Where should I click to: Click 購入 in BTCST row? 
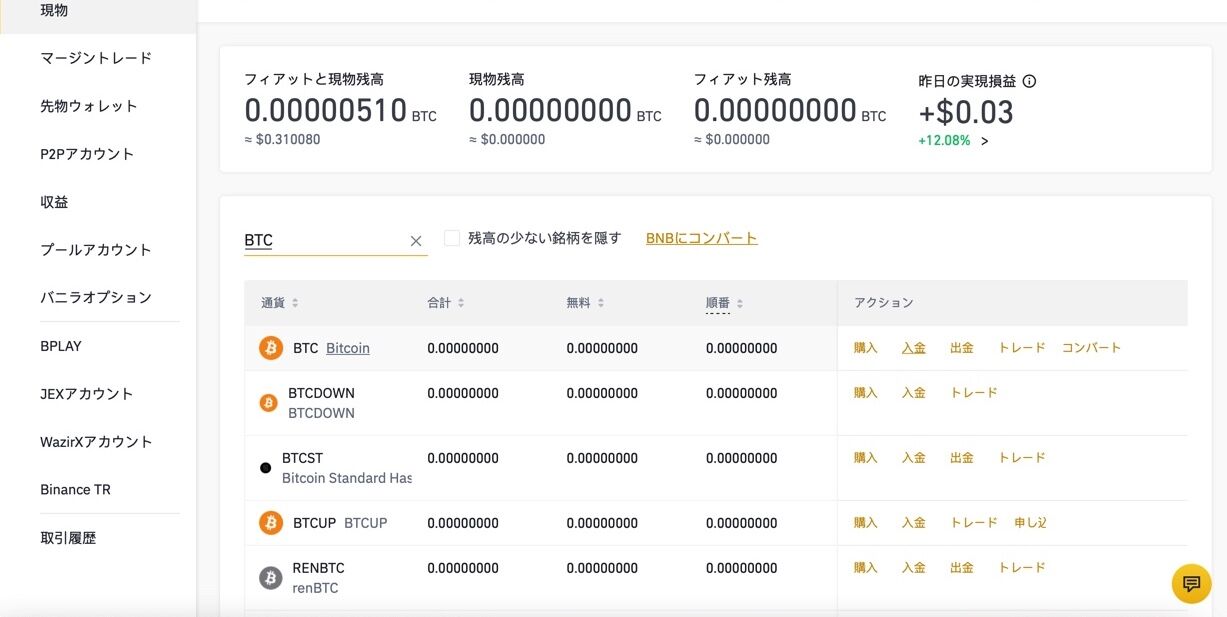coord(866,458)
